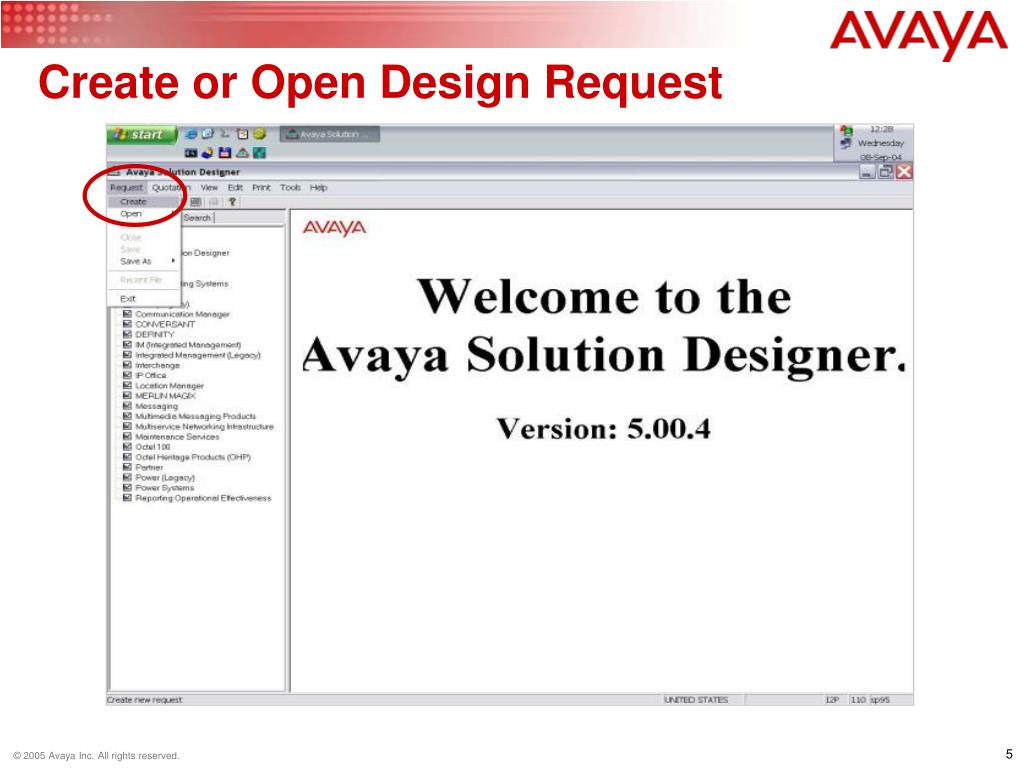Toggle the IP Office checkbox

pyautogui.click(x=127, y=376)
